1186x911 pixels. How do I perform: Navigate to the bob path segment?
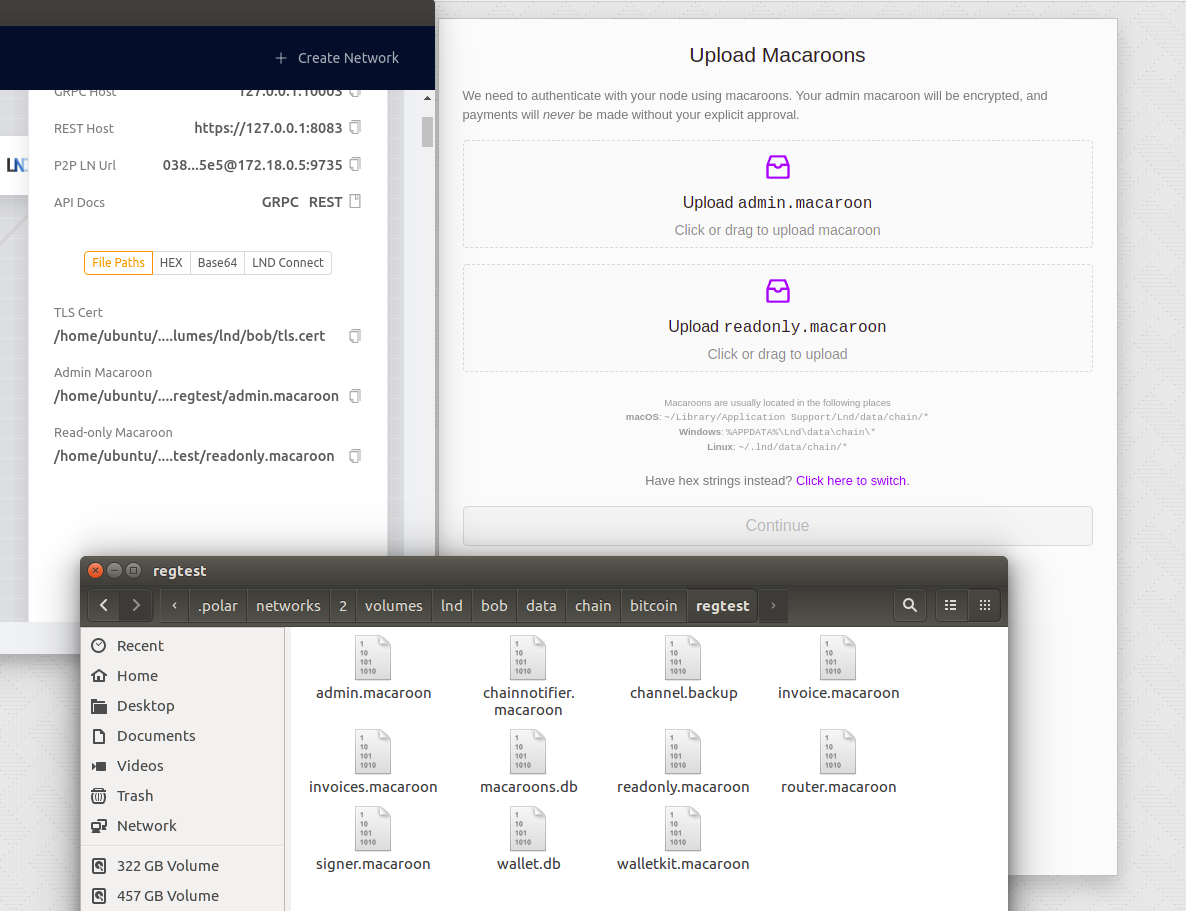click(x=494, y=605)
